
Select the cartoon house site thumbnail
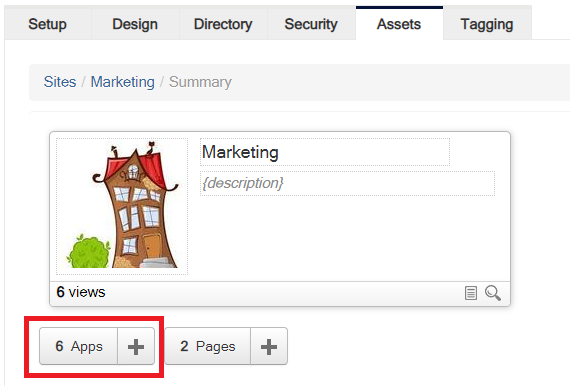point(122,206)
